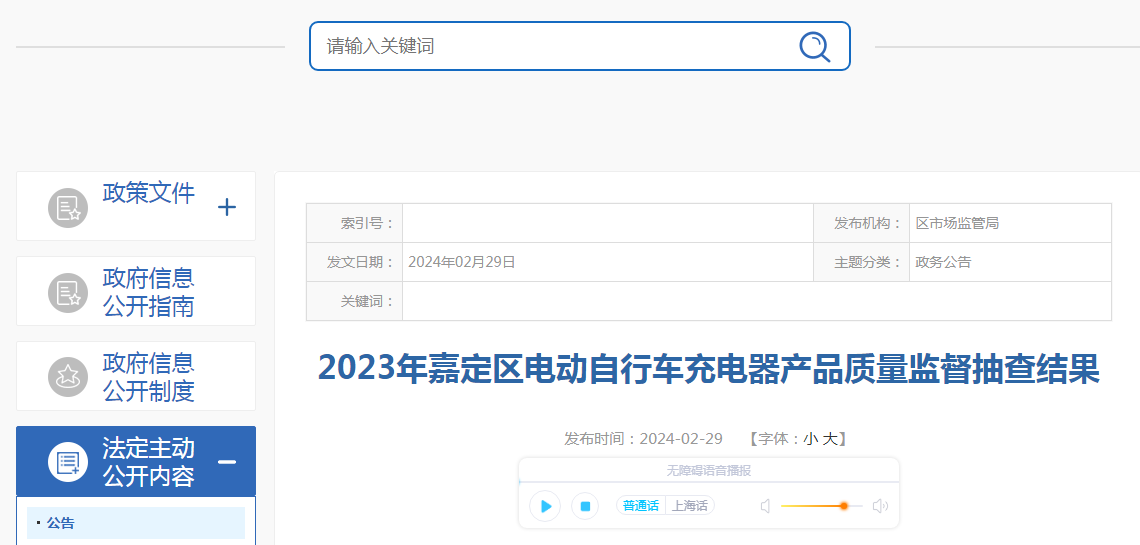Screen dimensions: 1140x545
Task: Expand the 政策文件 plus sign
Action: (x=227, y=208)
